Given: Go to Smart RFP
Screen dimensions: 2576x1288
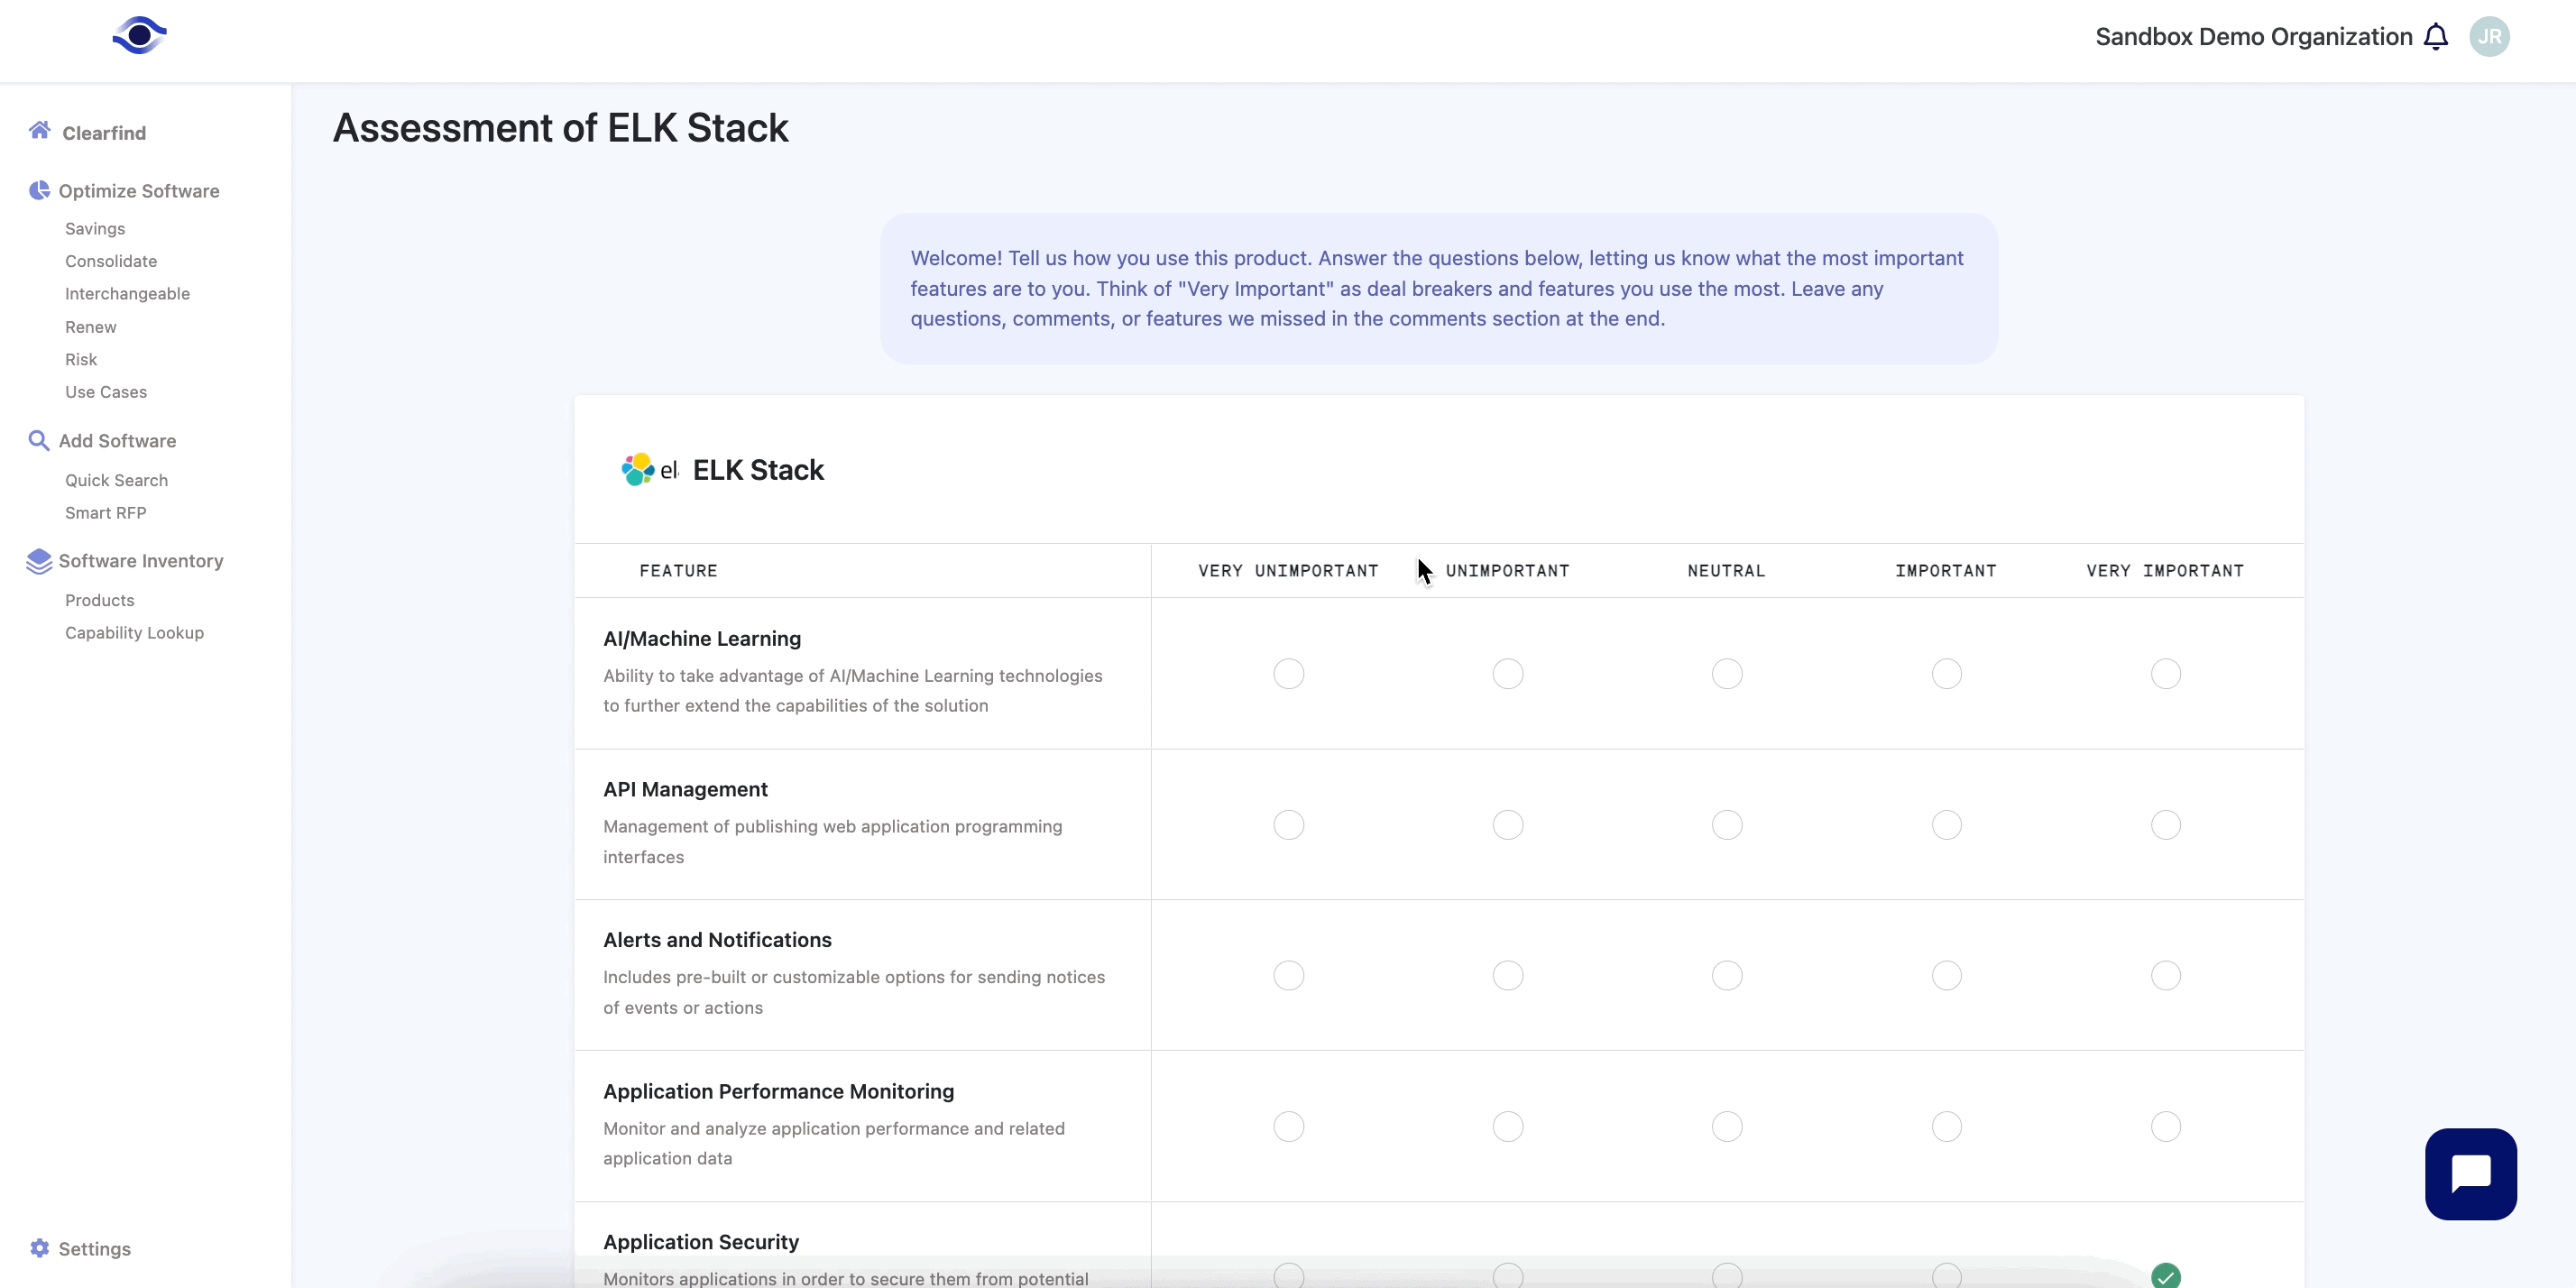Looking at the screenshot, I should pos(105,513).
